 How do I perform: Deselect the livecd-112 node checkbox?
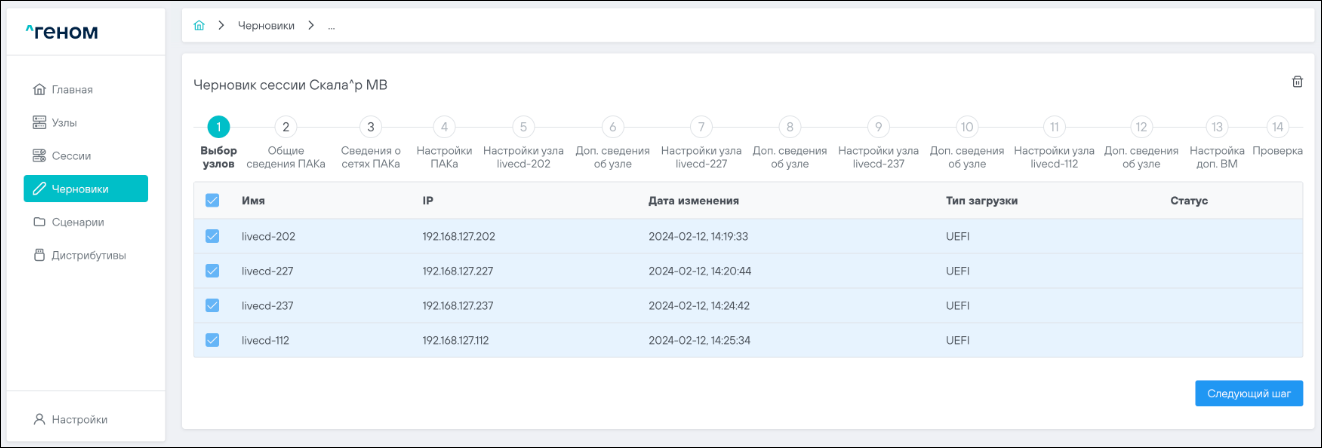tap(212, 340)
